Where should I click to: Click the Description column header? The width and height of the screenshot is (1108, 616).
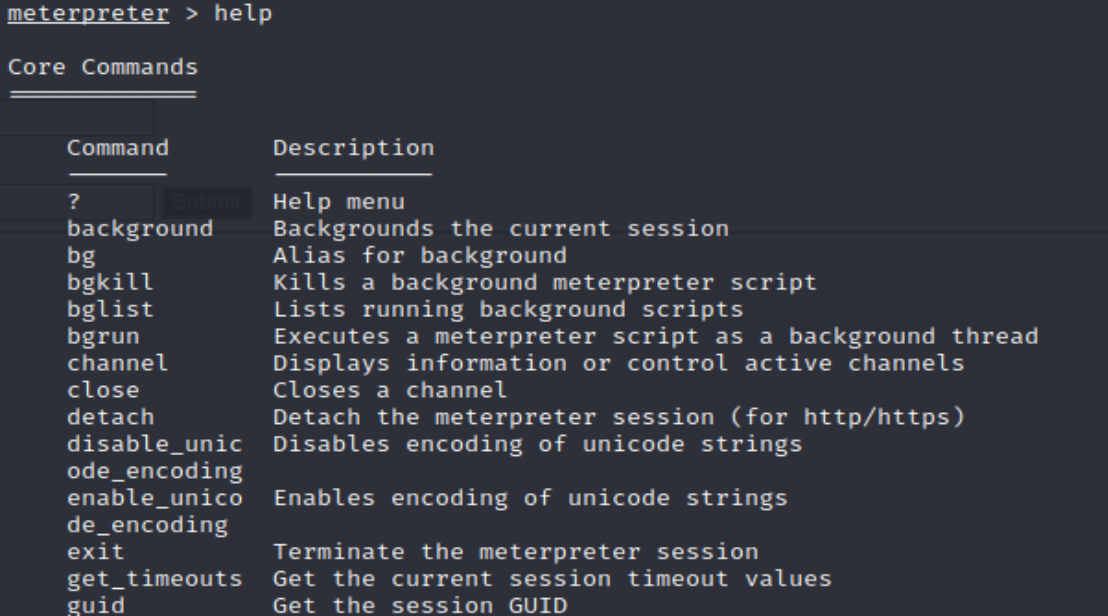pos(353,148)
